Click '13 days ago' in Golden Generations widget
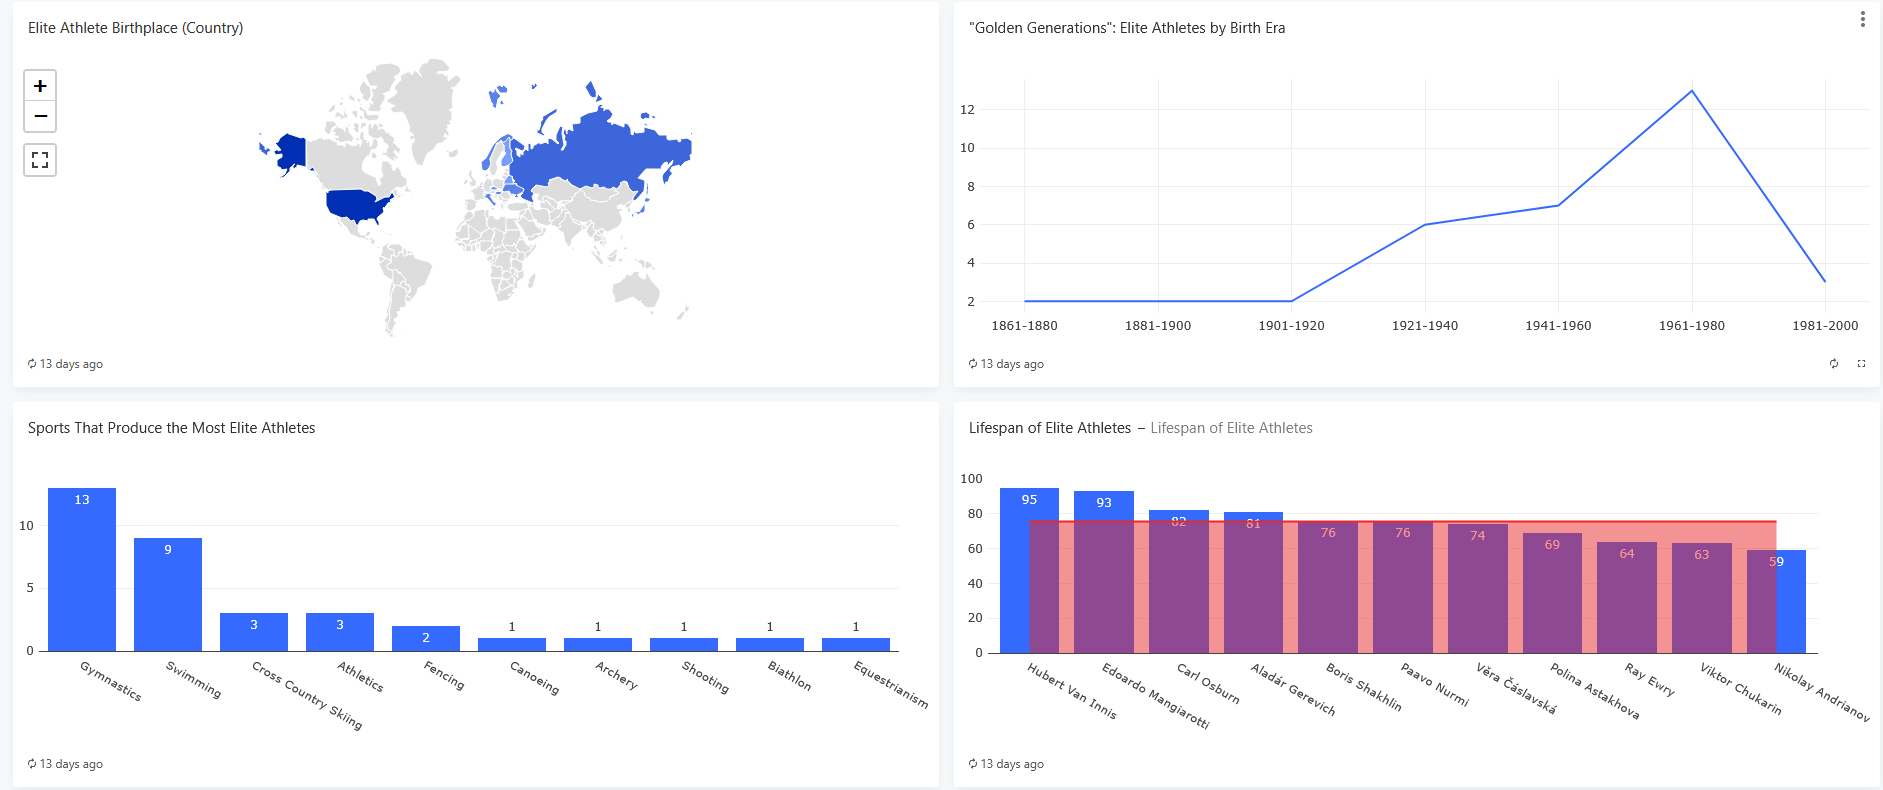This screenshot has width=1883, height=790. point(1011,364)
